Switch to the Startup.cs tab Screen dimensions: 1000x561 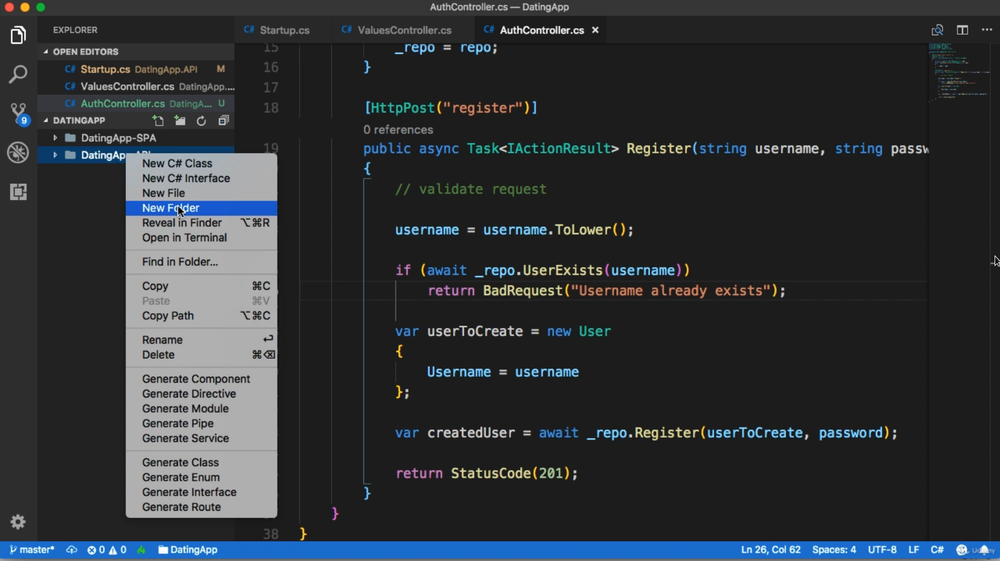click(284, 30)
